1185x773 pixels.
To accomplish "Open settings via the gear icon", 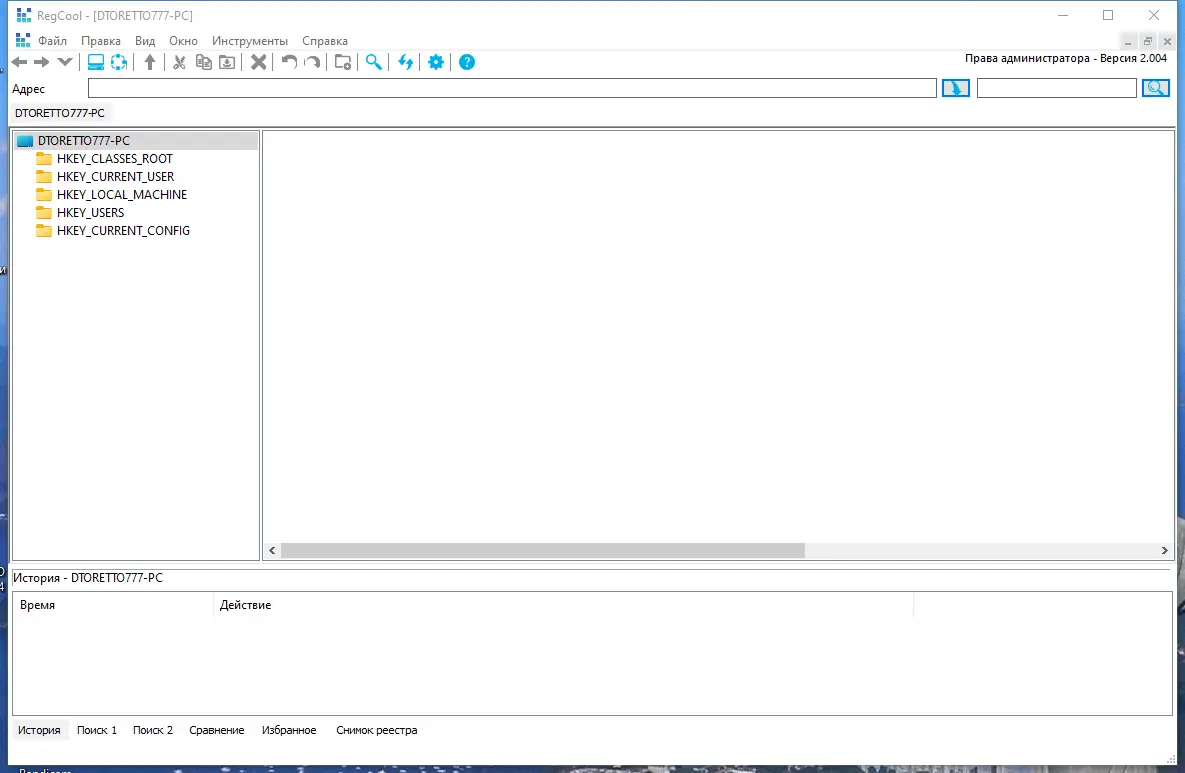I will pyautogui.click(x=436, y=62).
